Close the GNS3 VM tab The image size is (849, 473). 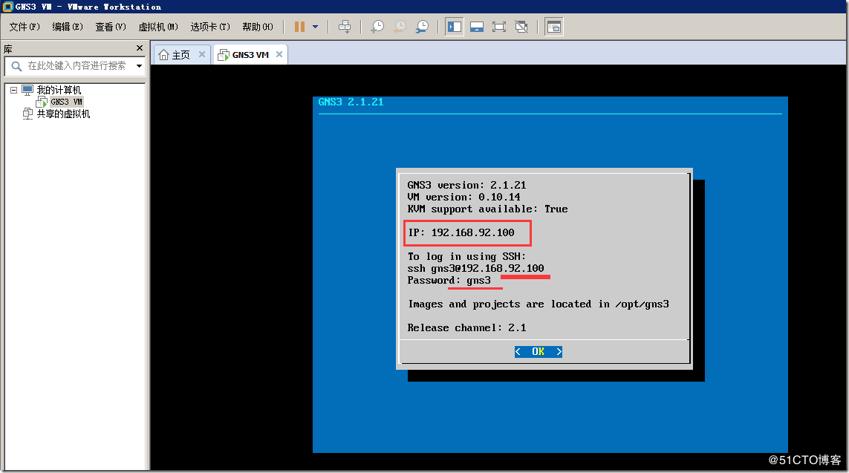tap(279, 54)
